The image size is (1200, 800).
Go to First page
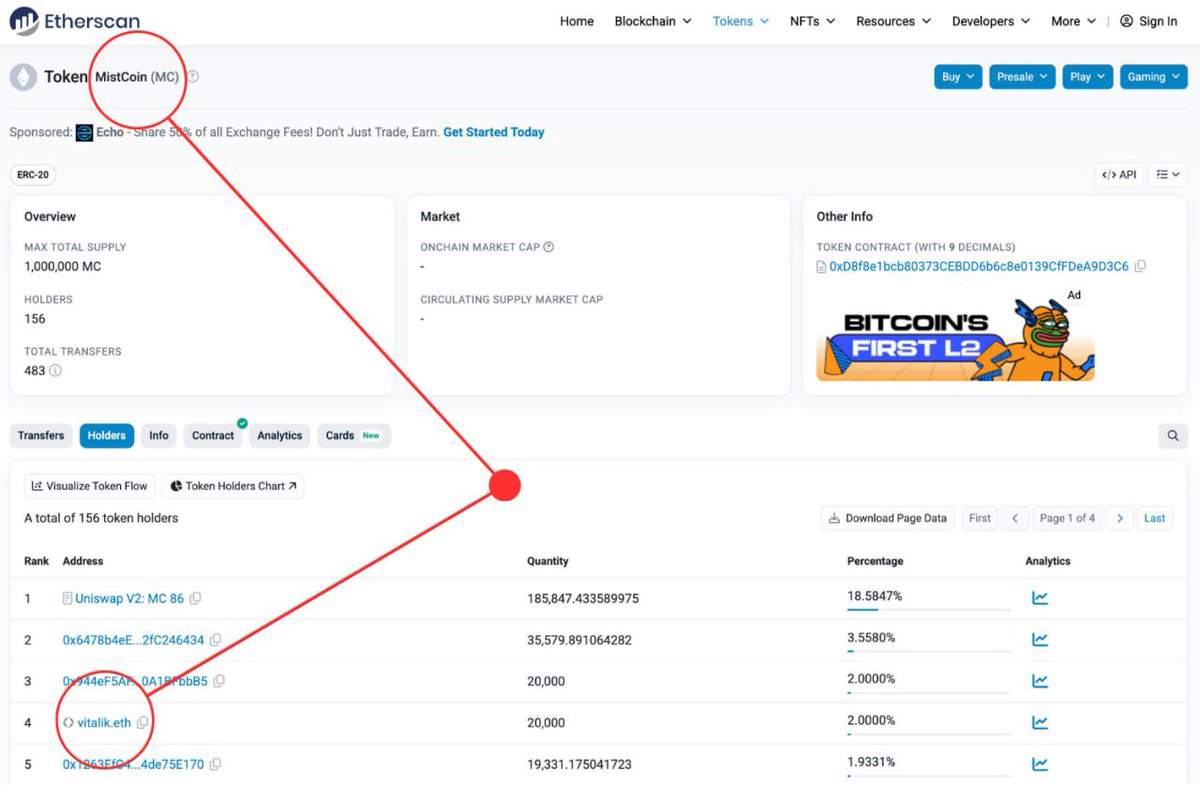point(980,518)
